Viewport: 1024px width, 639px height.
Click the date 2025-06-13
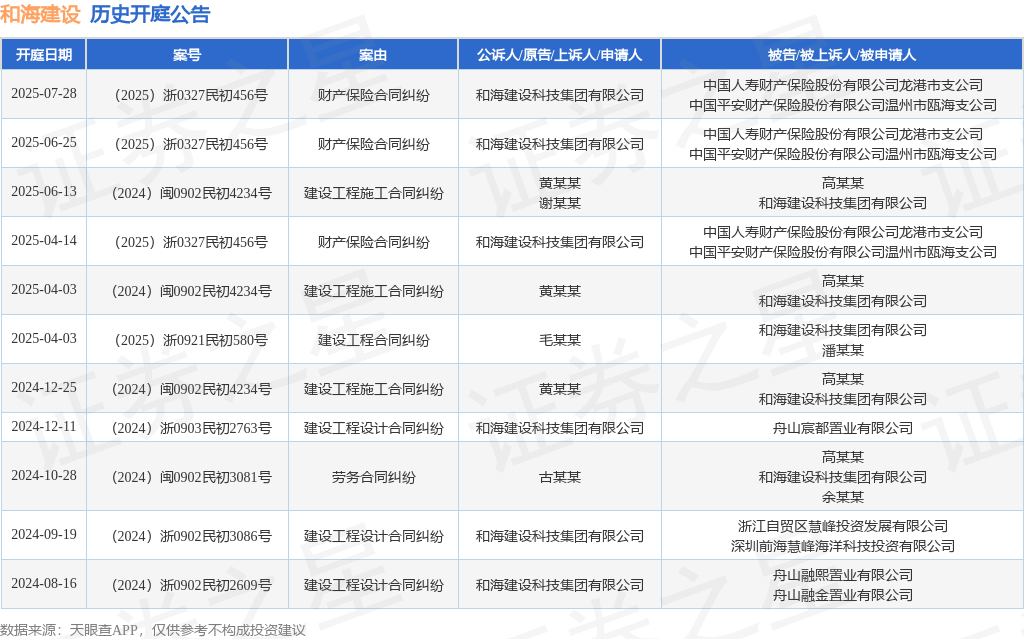tap(44, 191)
